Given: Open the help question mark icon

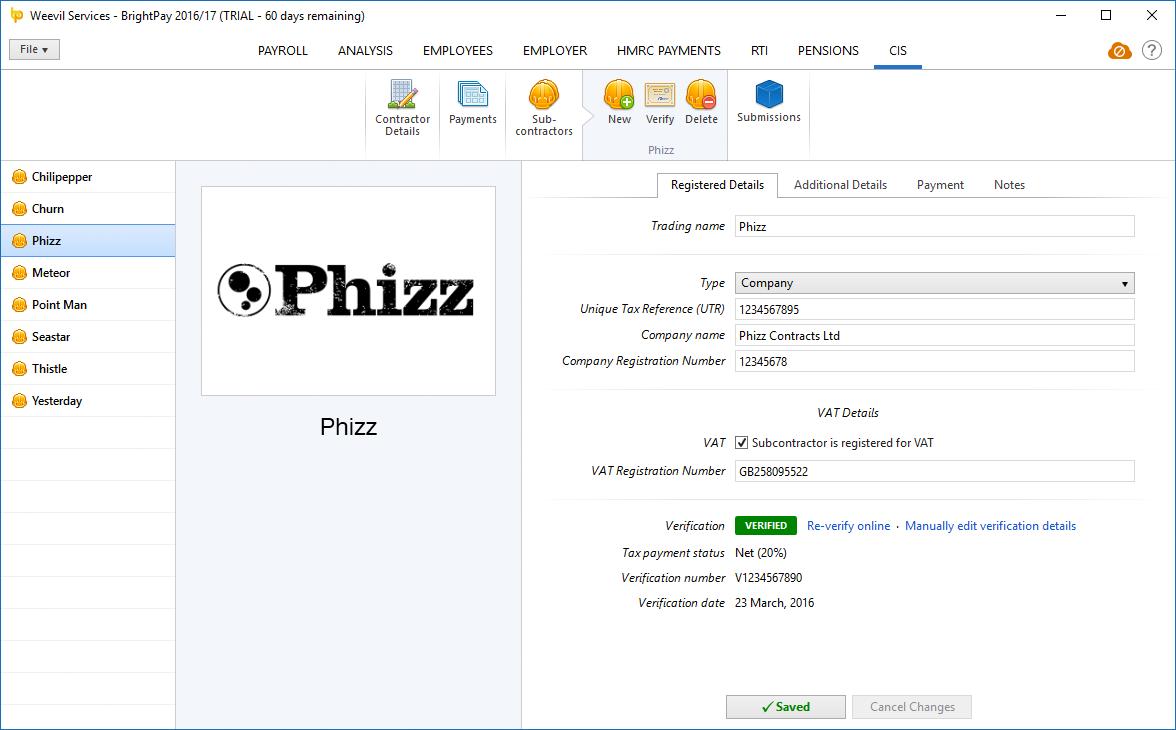Looking at the screenshot, I should point(1152,50).
